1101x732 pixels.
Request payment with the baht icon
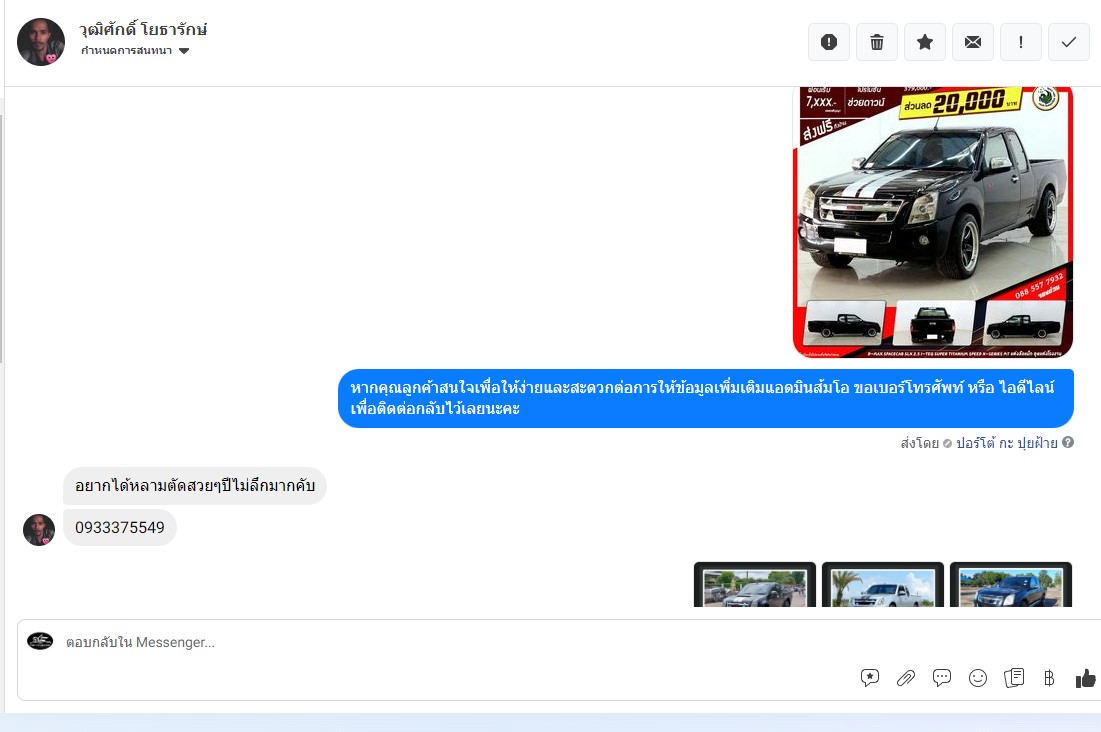point(1049,678)
